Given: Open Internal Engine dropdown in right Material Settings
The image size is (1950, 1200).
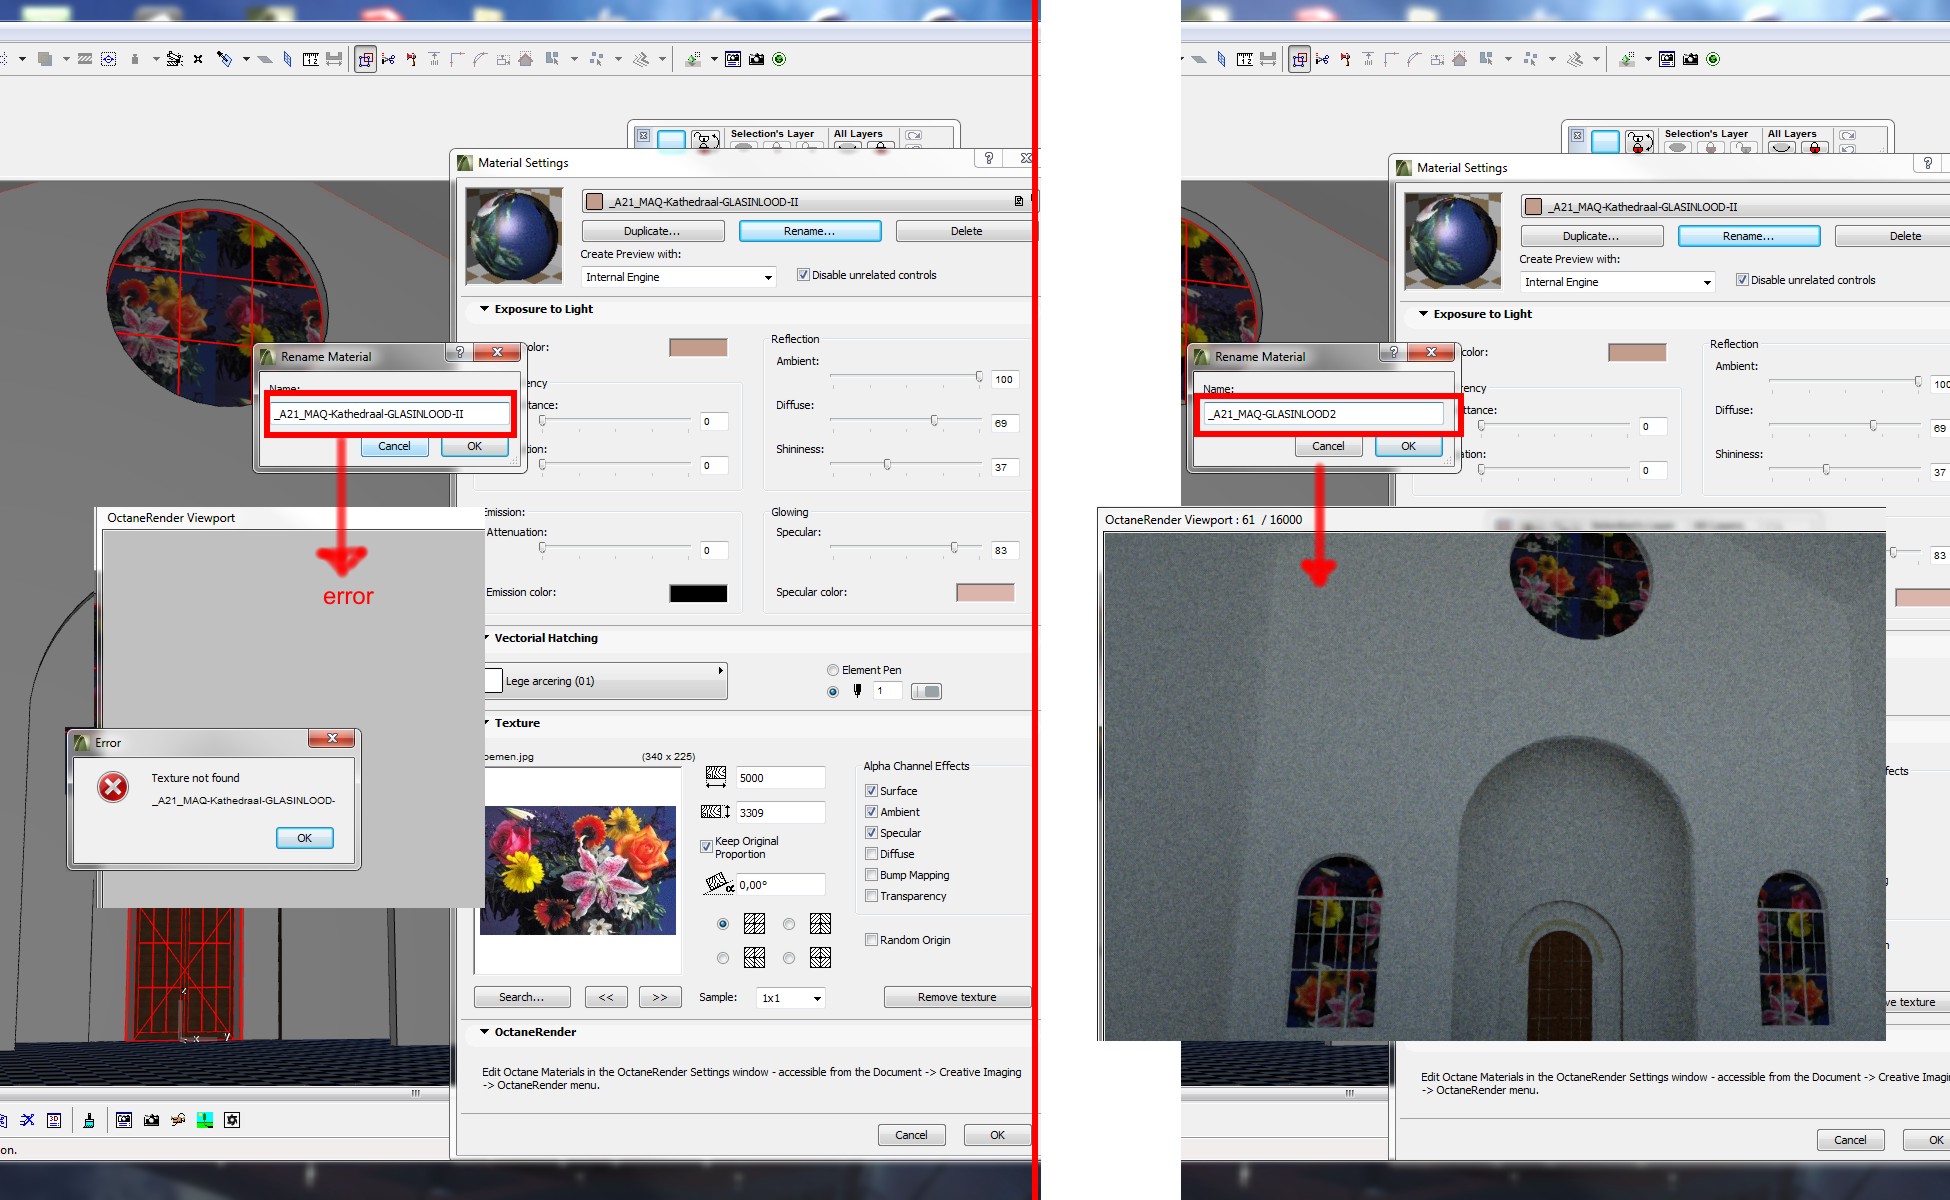Looking at the screenshot, I should [1617, 282].
